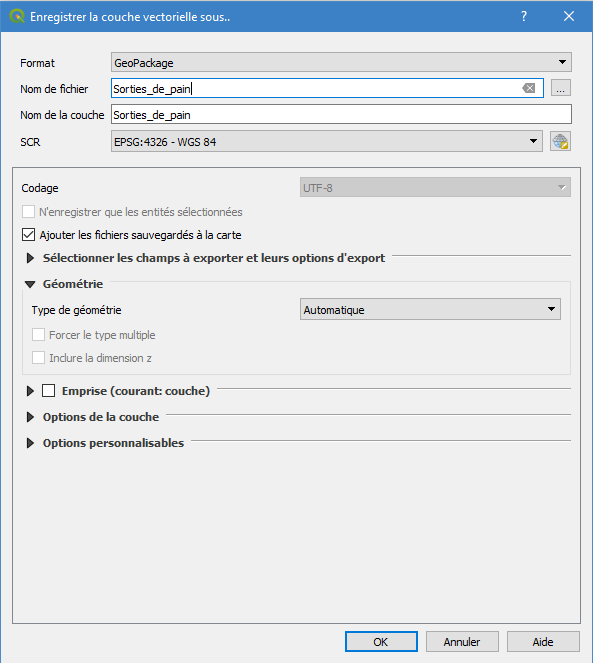Enable the Emprise extent checkbox

pyautogui.click(x=48, y=391)
